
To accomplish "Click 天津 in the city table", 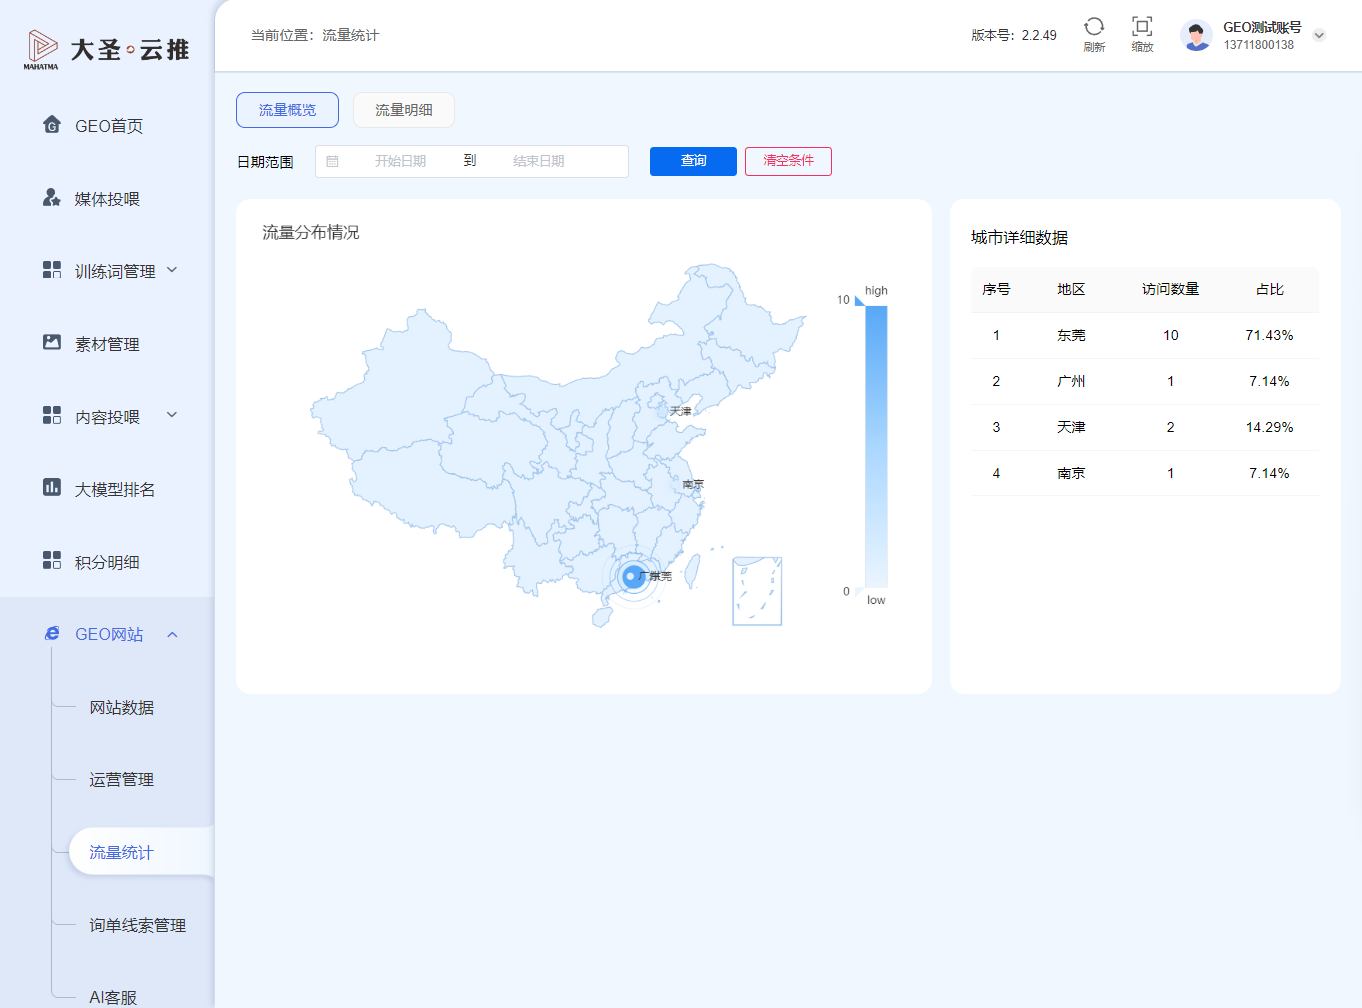I will [x=1071, y=427].
